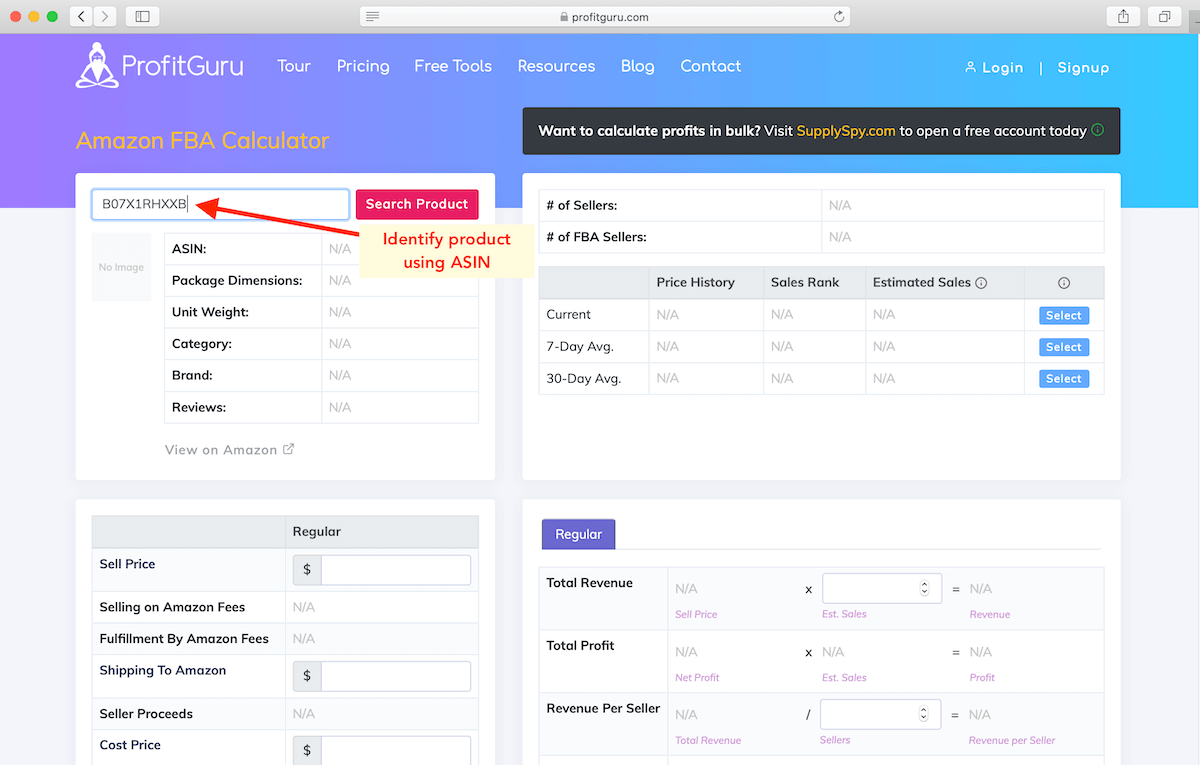Click the 'Net Profit' caption
This screenshot has height=765, width=1200.
pos(697,678)
